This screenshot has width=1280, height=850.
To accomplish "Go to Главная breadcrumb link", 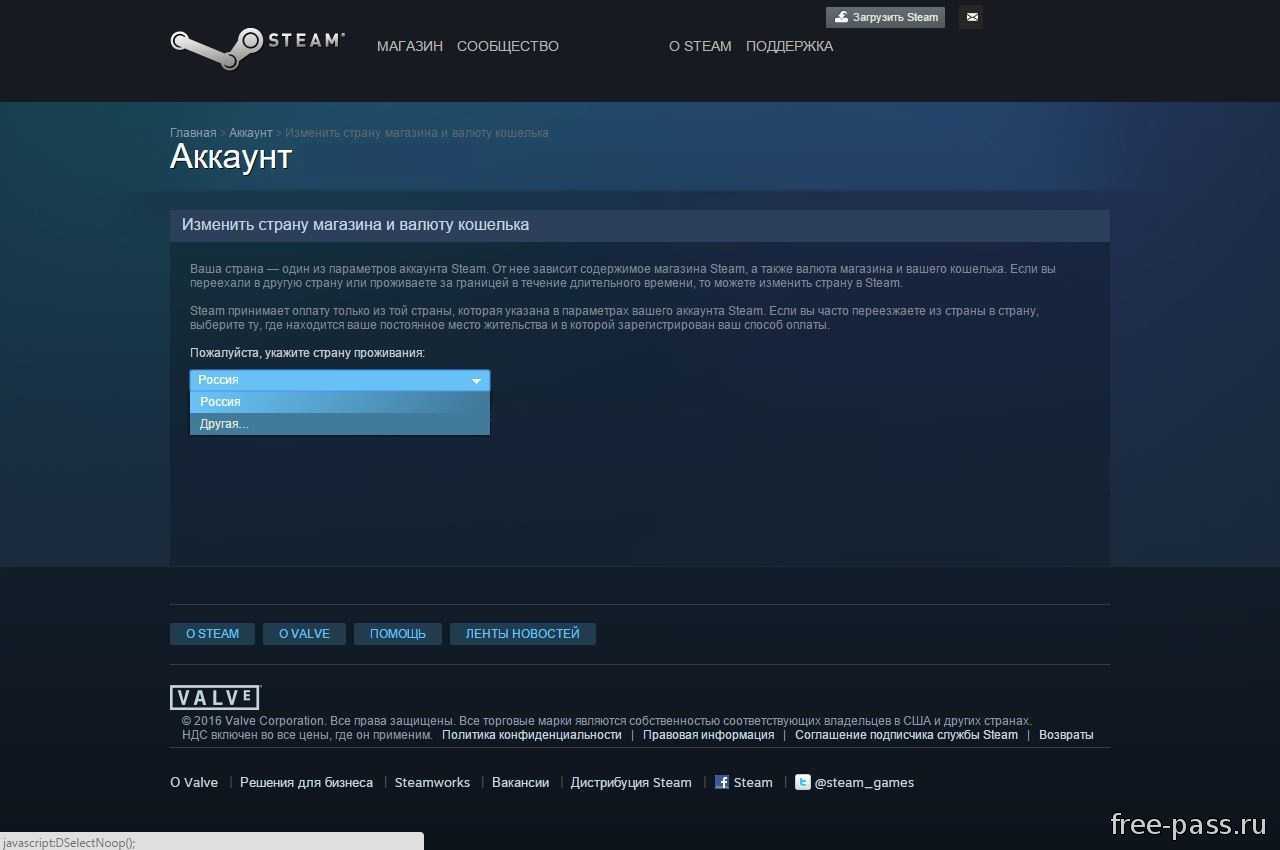I will click(193, 133).
